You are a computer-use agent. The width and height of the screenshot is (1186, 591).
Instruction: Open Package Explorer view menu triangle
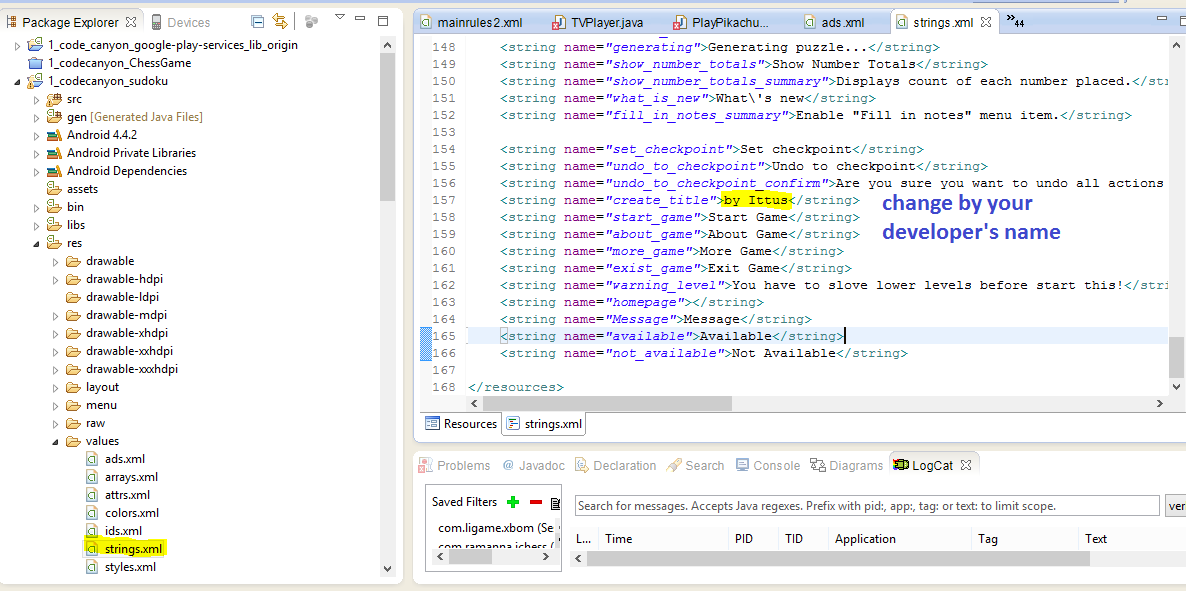340,17
